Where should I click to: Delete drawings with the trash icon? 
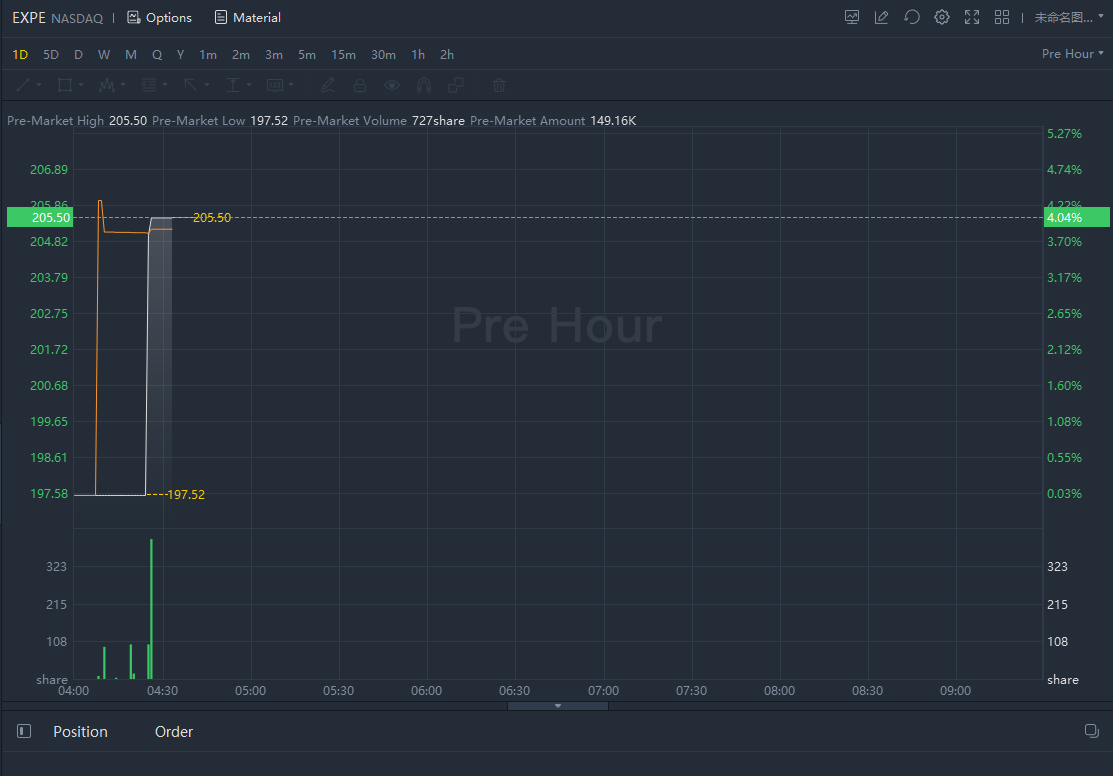point(500,86)
